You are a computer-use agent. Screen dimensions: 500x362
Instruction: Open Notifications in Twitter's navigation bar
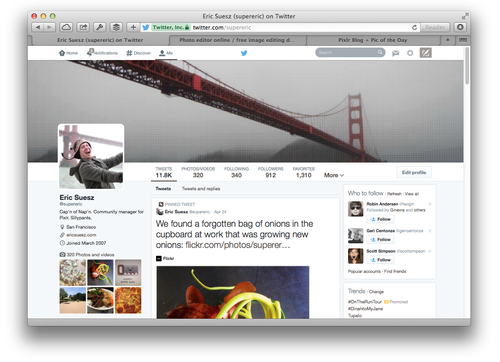102,53
